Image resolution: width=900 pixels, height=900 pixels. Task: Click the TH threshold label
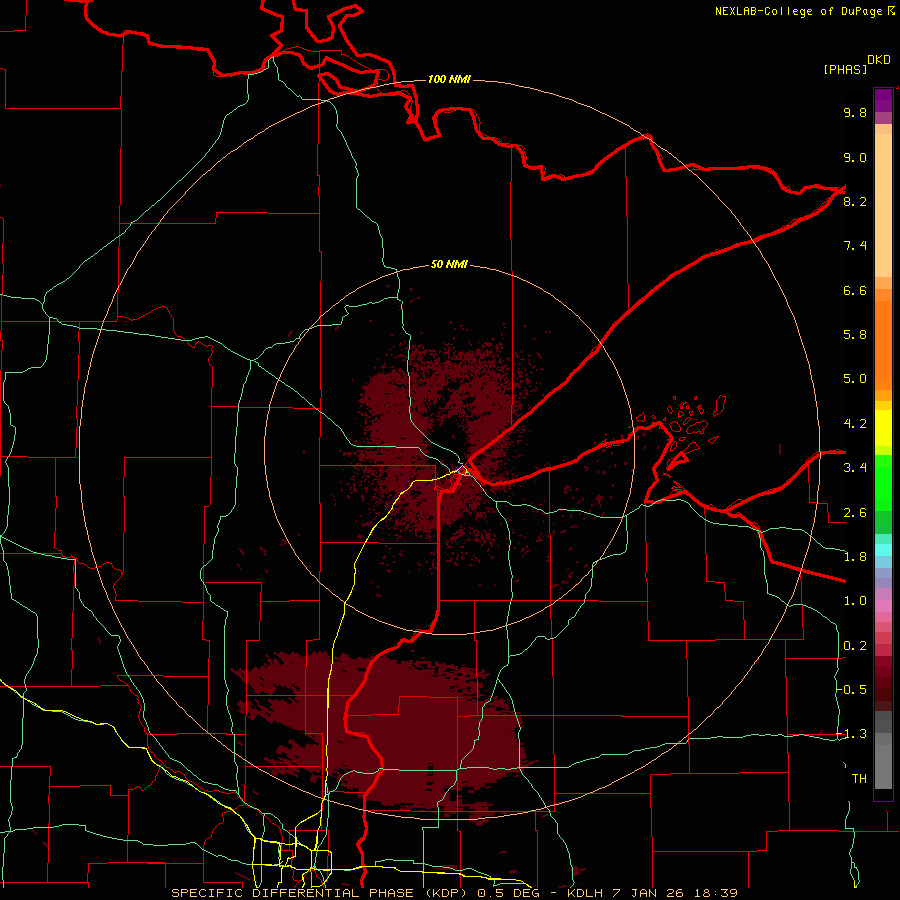point(859,779)
